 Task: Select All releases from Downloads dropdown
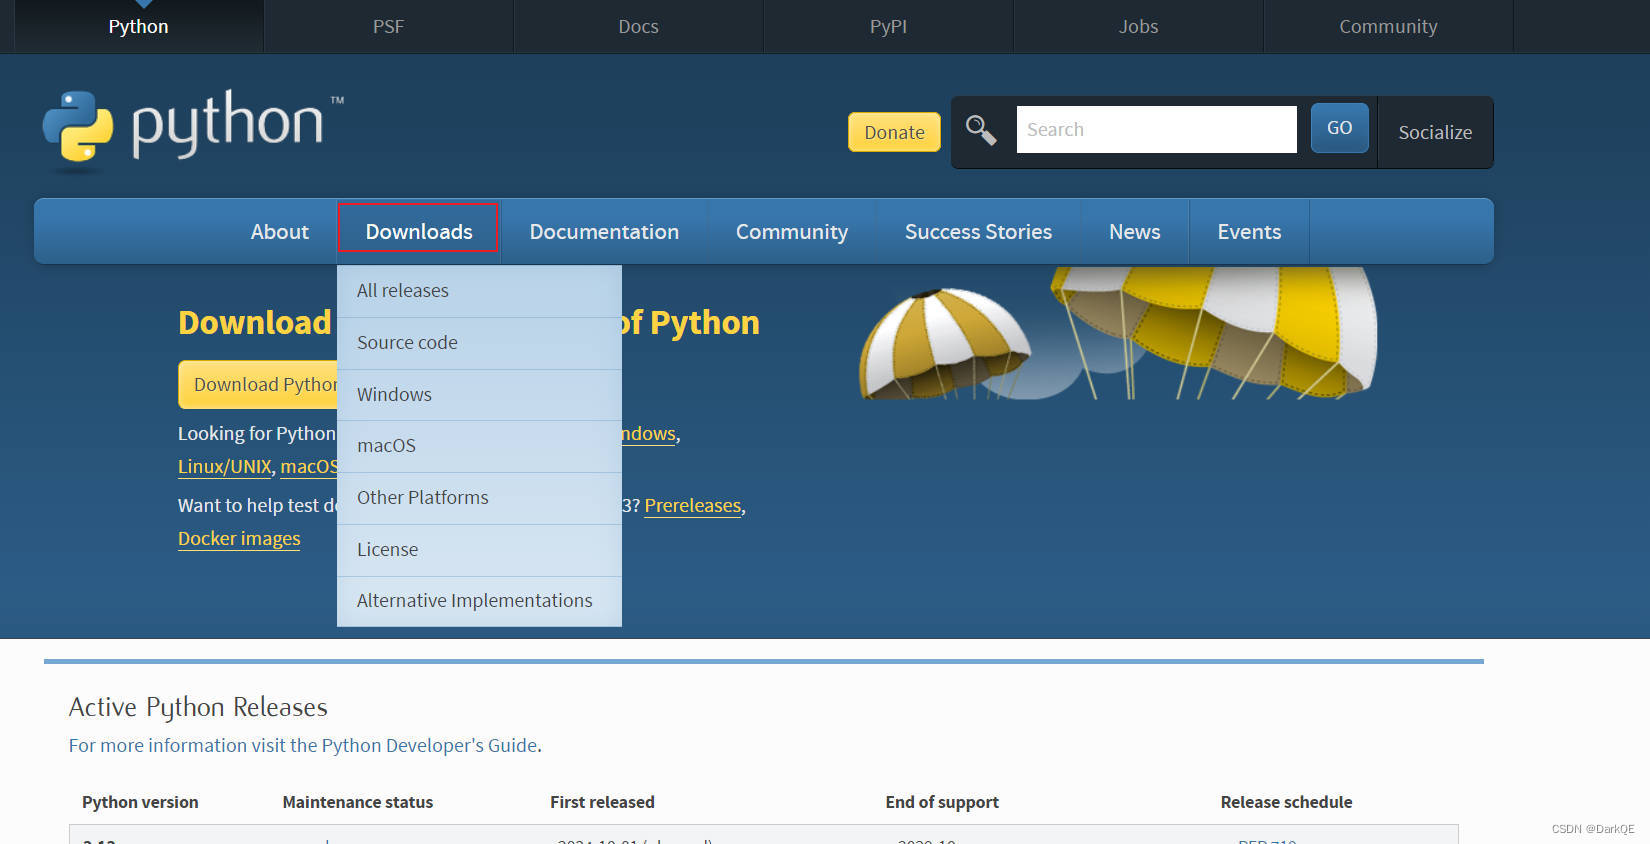click(x=479, y=291)
